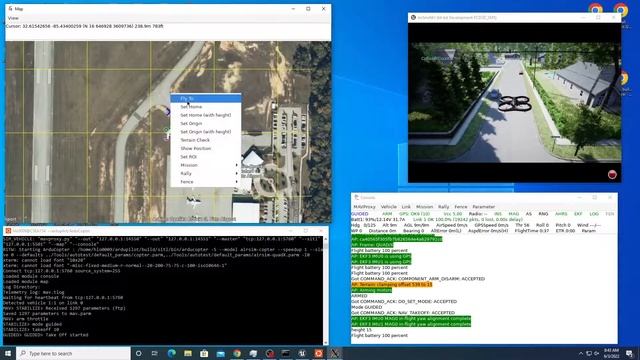This screenshot has height=360, width=640.
Task: Click the X server icon on taskbar
Action: point(335,353)
